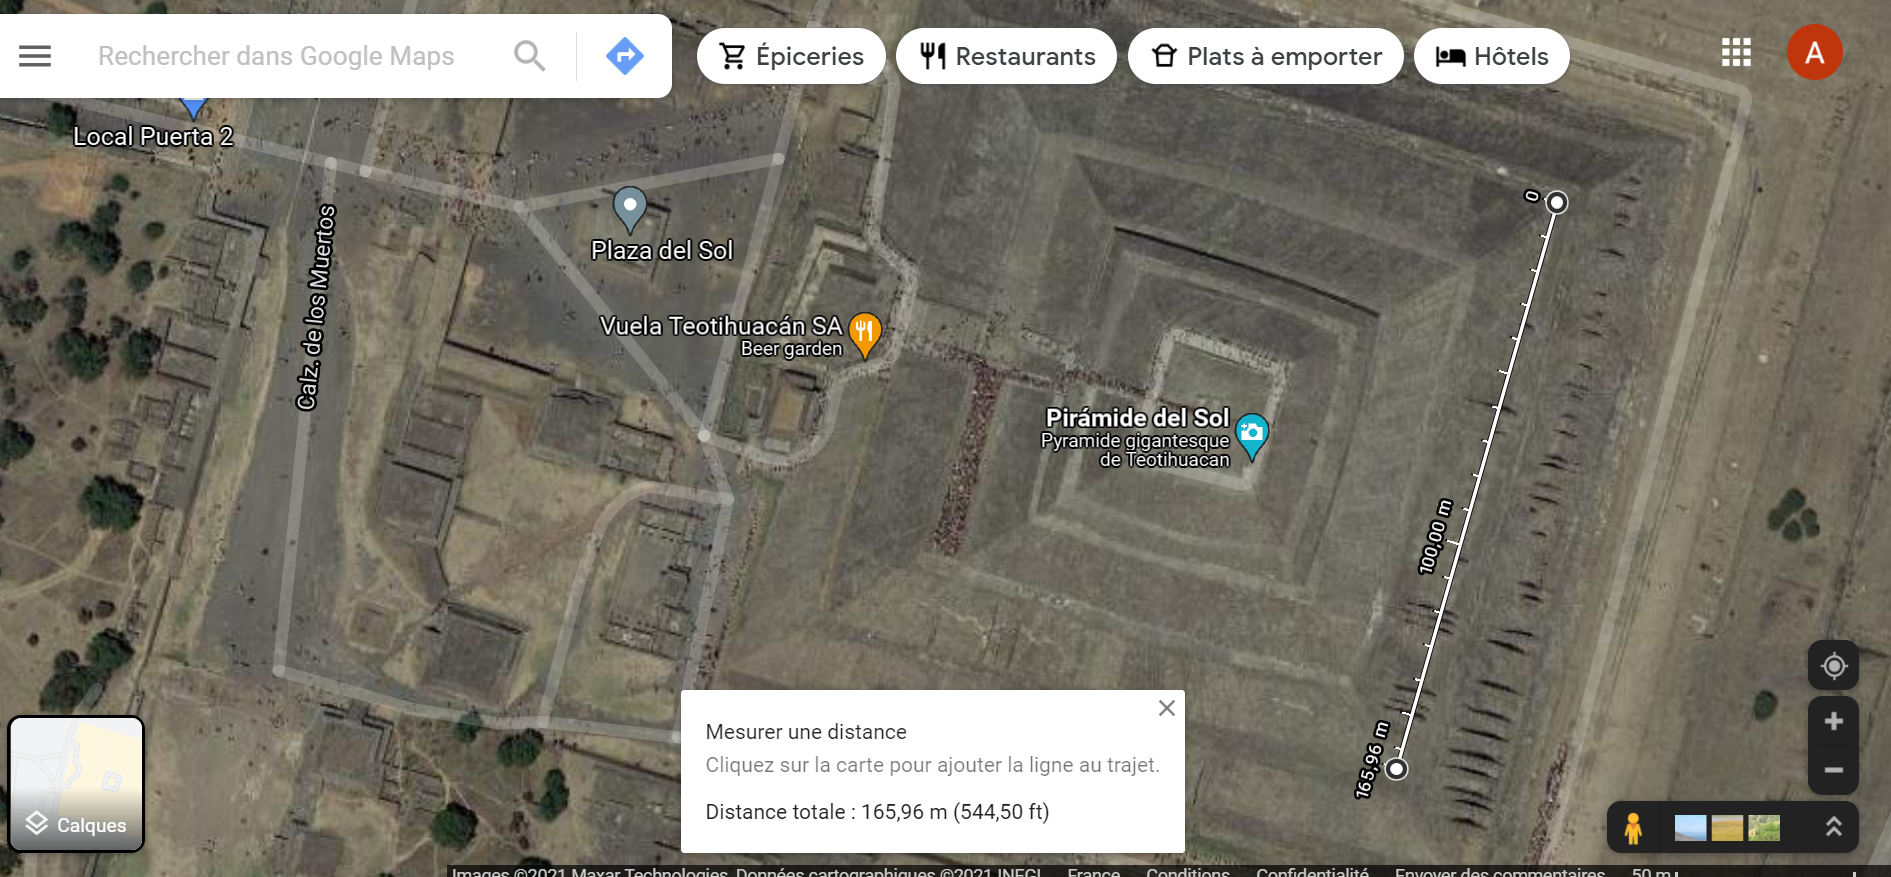Filter by Épiceries chip

pyautogui.click(x=791, y=56)
